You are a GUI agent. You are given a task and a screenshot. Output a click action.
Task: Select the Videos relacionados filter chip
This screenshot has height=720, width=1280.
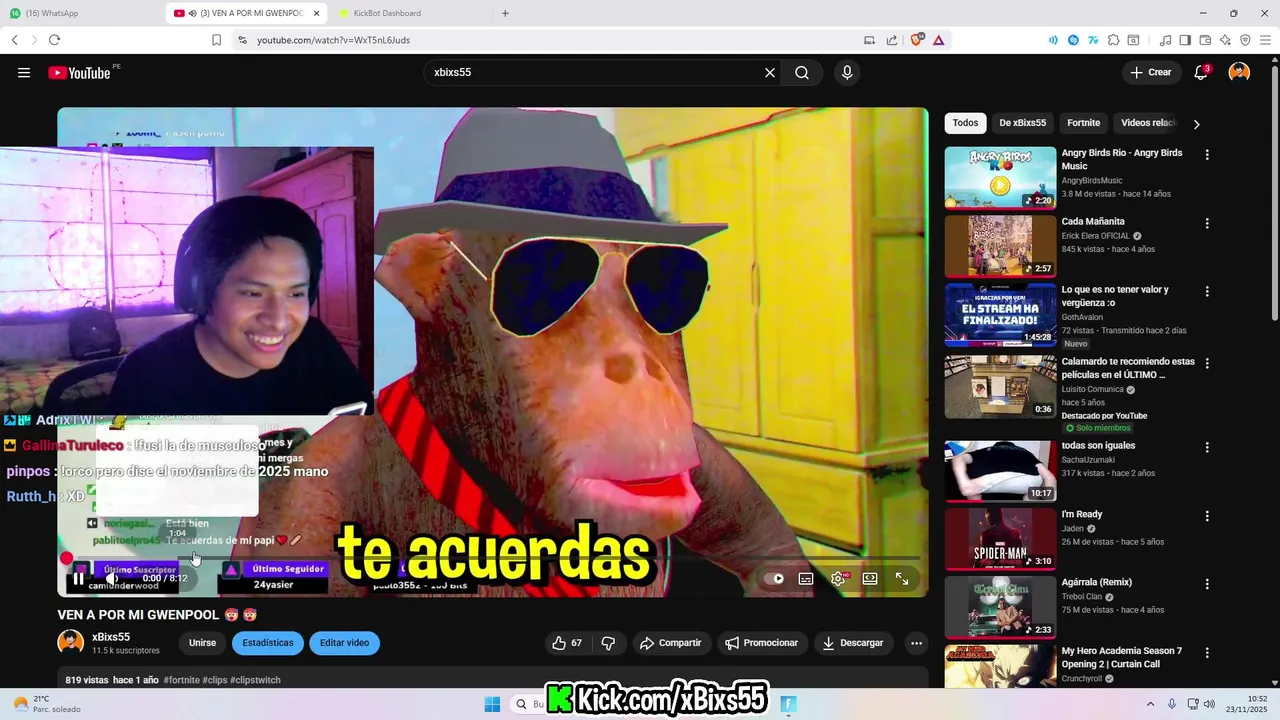coord(1148,123)
